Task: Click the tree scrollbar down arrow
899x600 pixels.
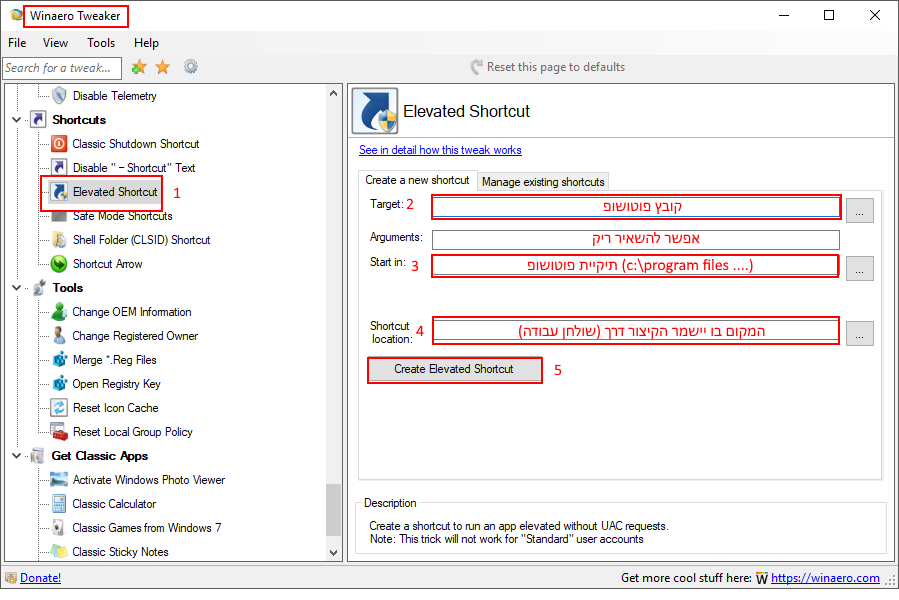Action: pyautogui.click(x=334, y=552)
